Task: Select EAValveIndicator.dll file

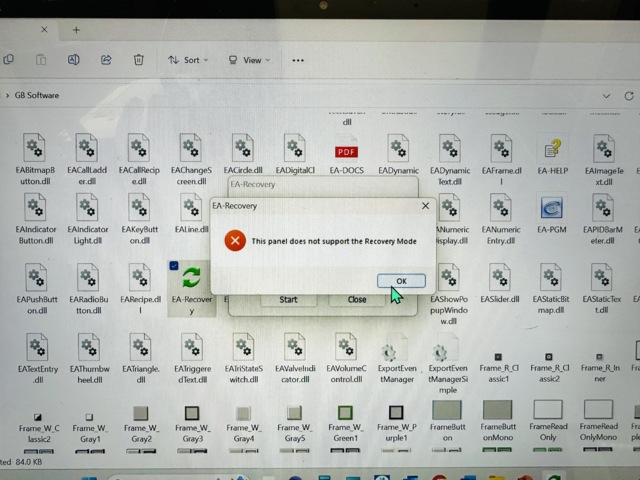Action: [295, 359]
